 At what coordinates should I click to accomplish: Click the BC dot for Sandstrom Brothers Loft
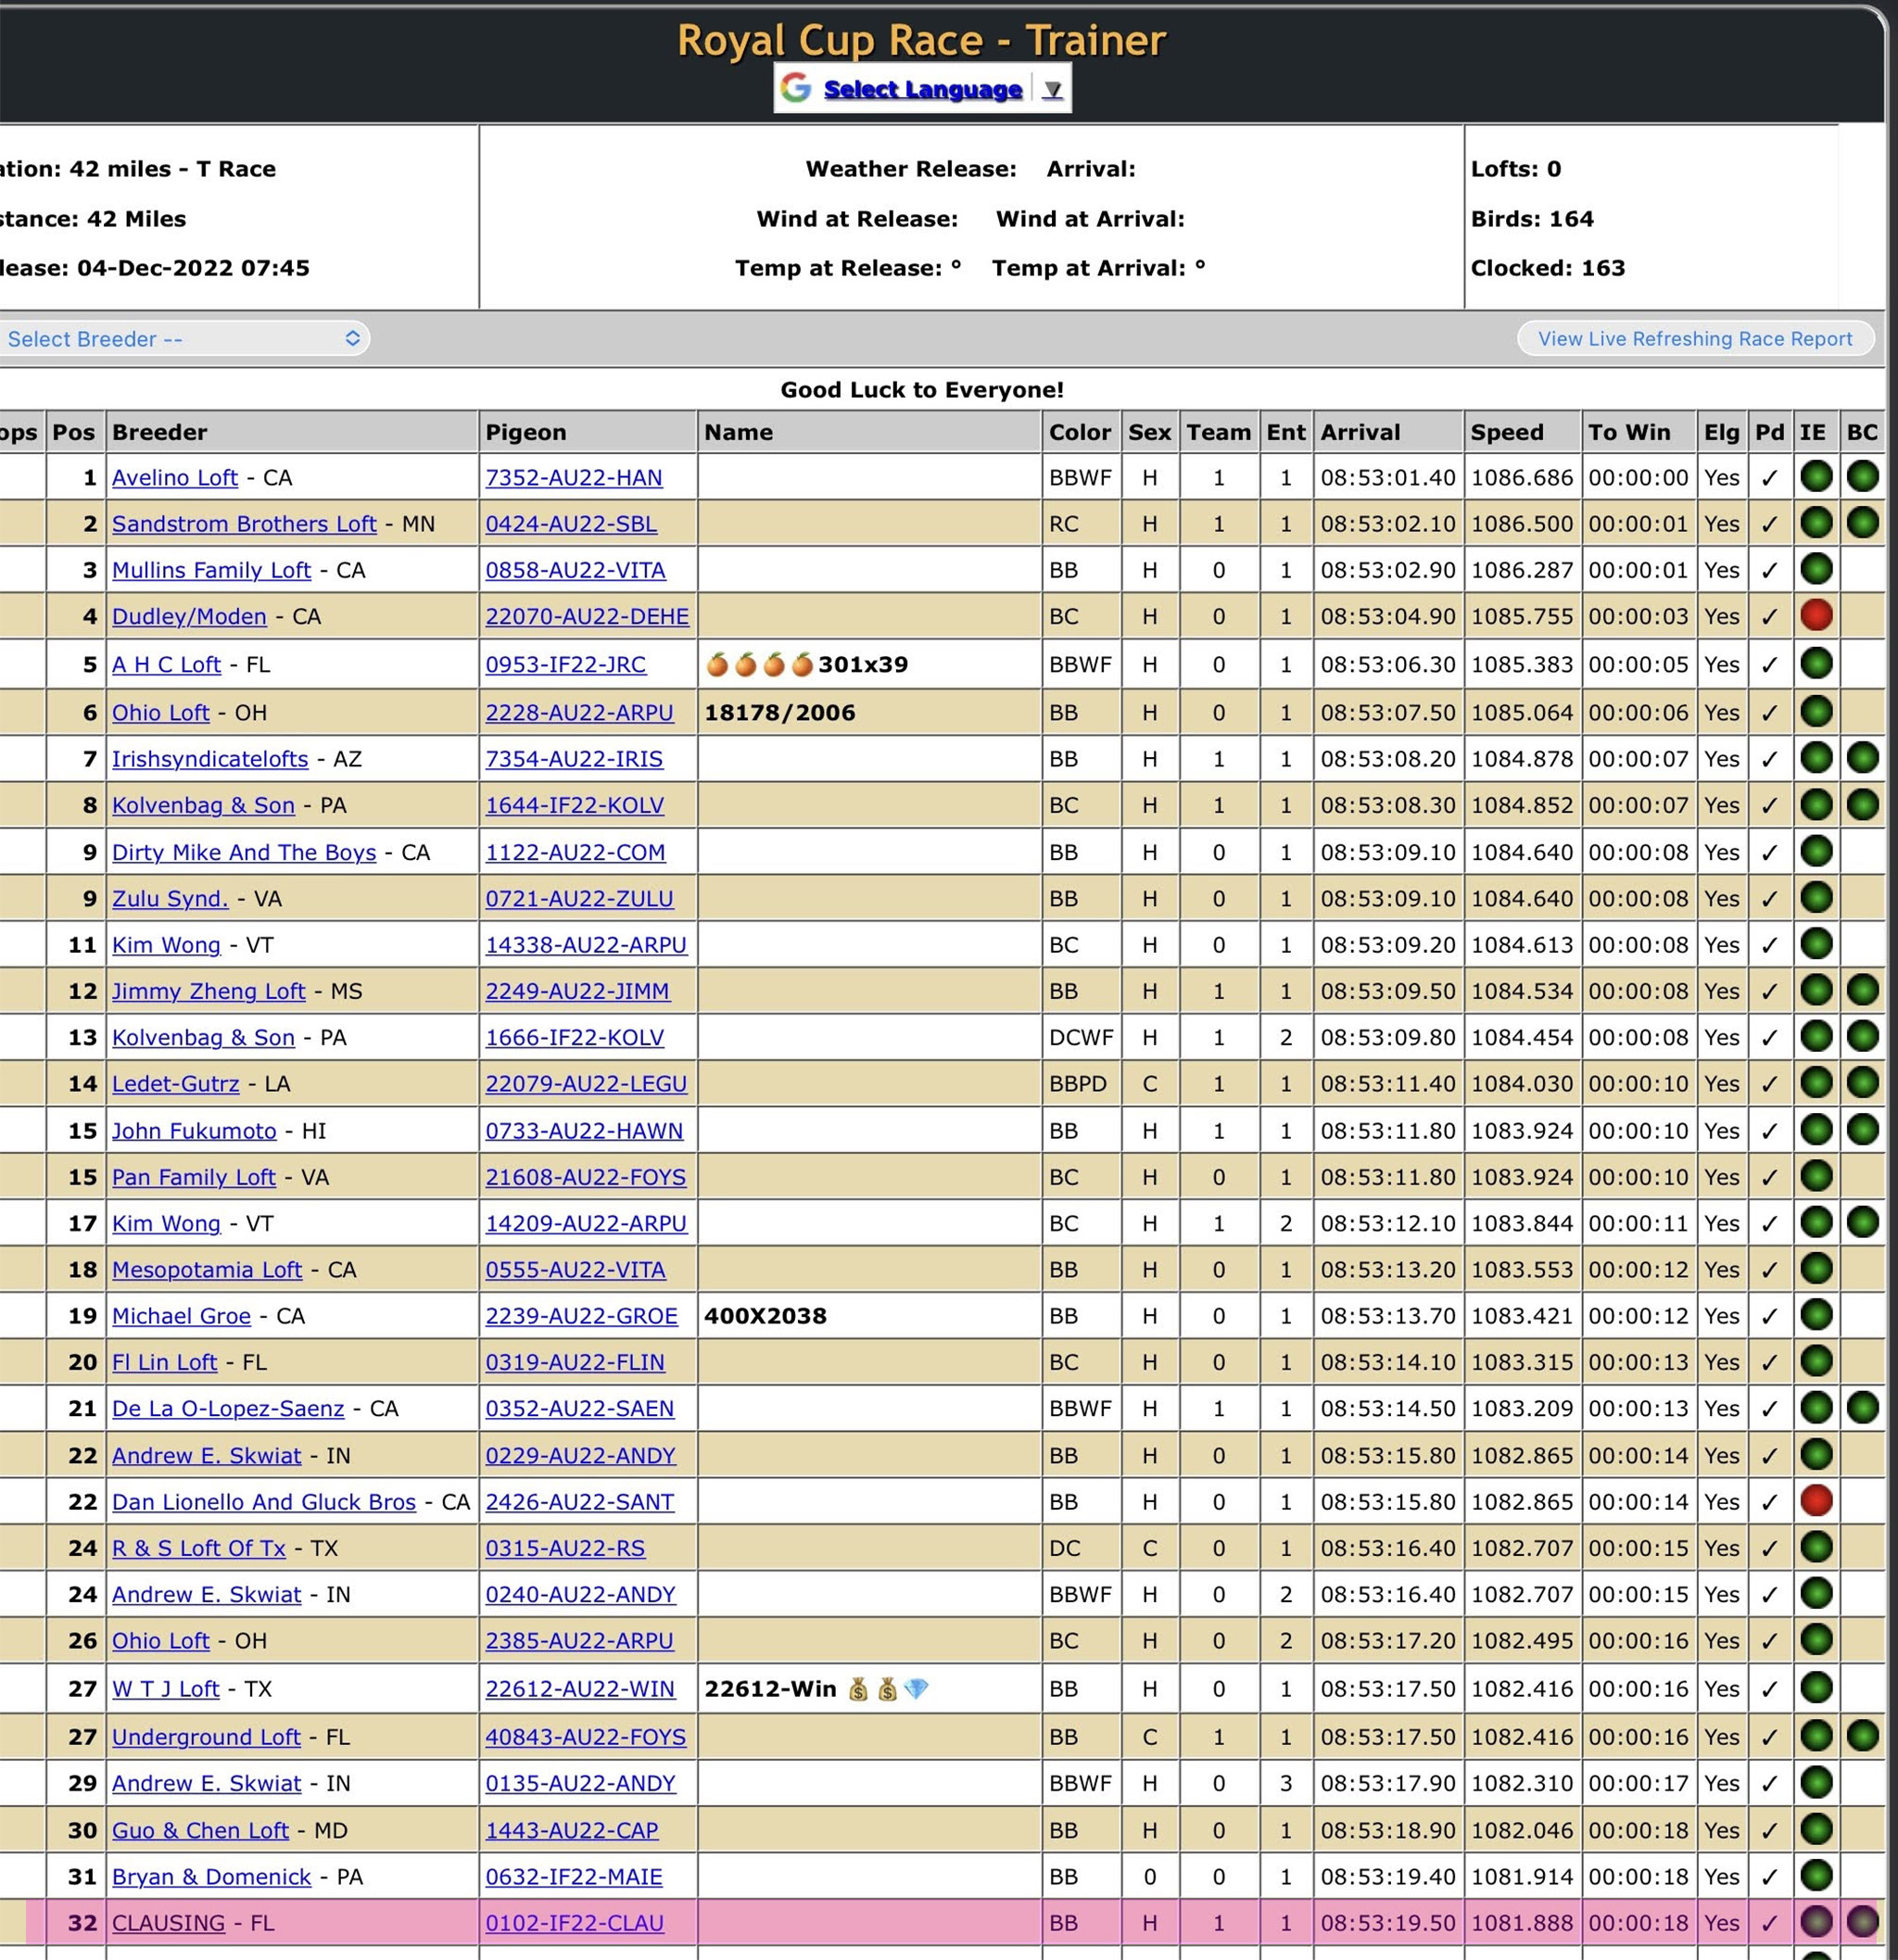click(1862, 523)
